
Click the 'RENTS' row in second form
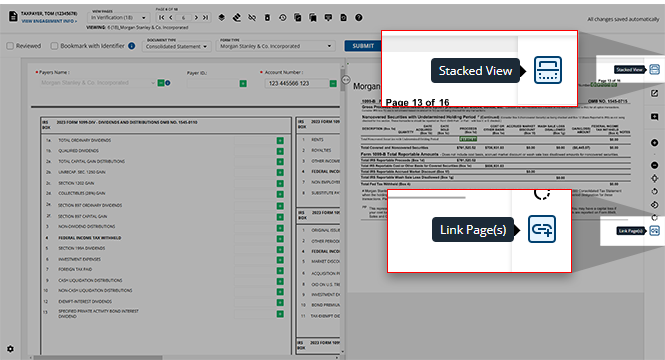(x=317, y=140)
